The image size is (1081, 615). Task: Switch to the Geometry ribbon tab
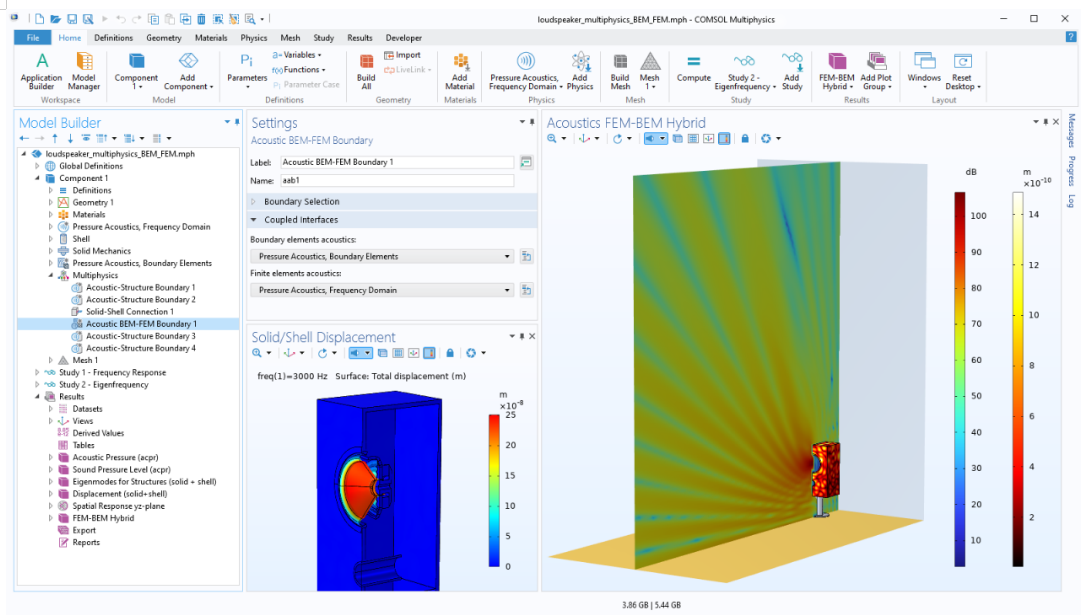tap(164, 38)
